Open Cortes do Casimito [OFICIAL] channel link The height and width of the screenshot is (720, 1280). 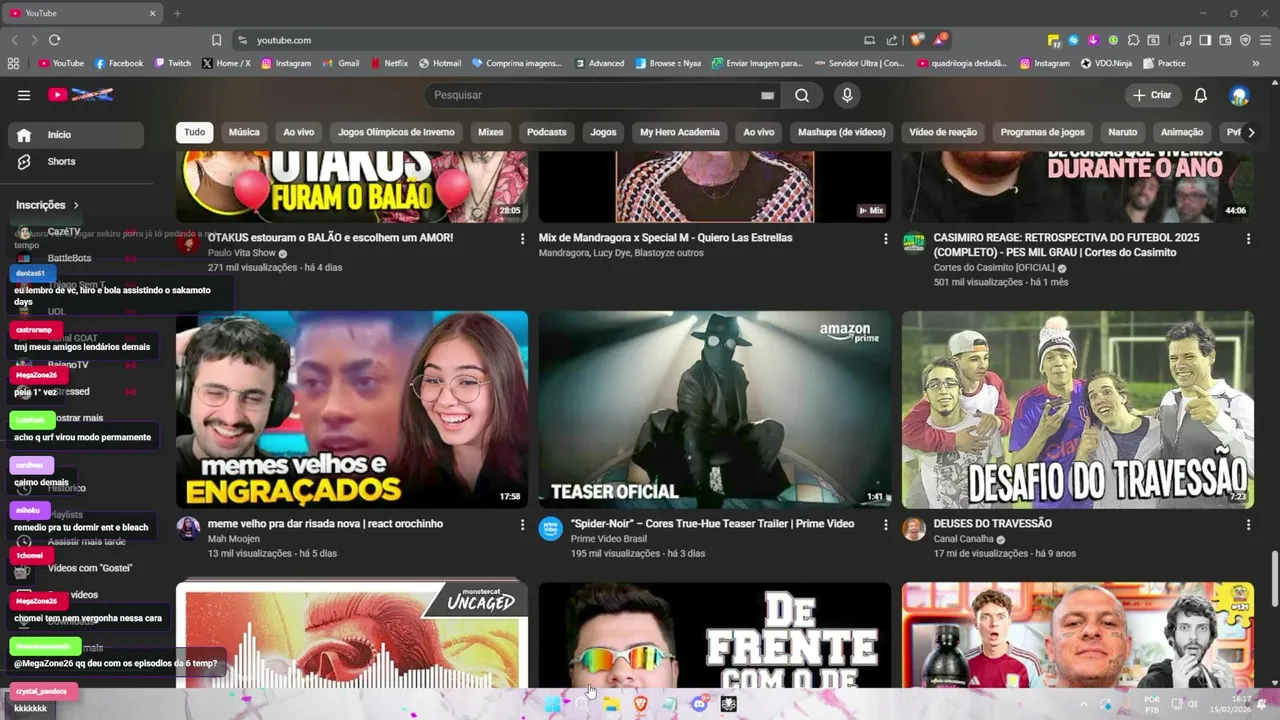(996, 268)
